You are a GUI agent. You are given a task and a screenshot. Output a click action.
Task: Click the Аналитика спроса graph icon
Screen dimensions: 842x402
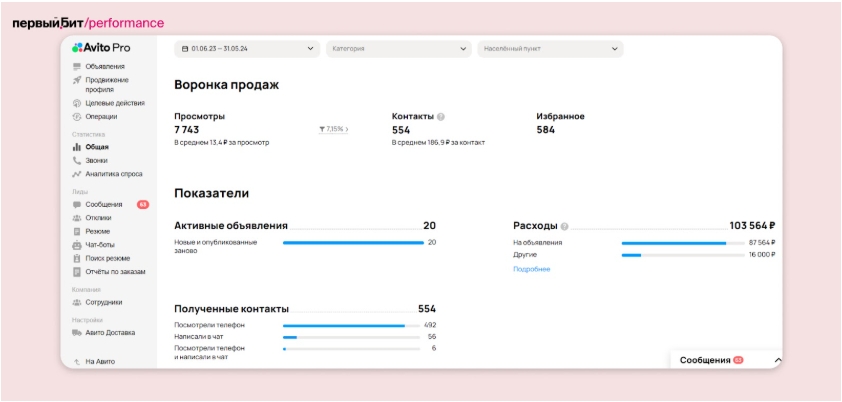point(77,174)
